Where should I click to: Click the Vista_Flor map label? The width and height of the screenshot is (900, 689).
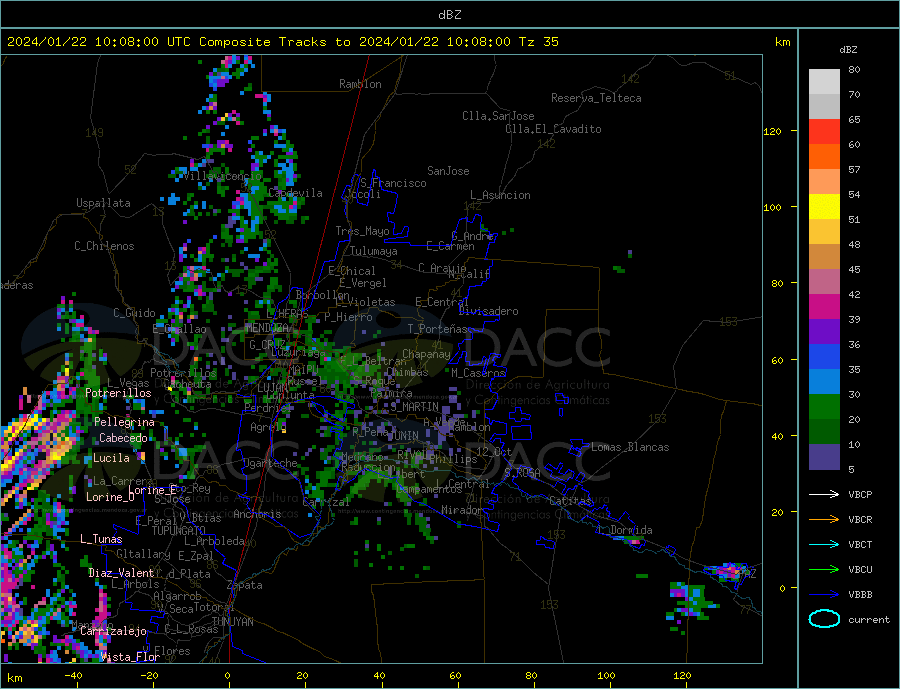click(130, 657)
